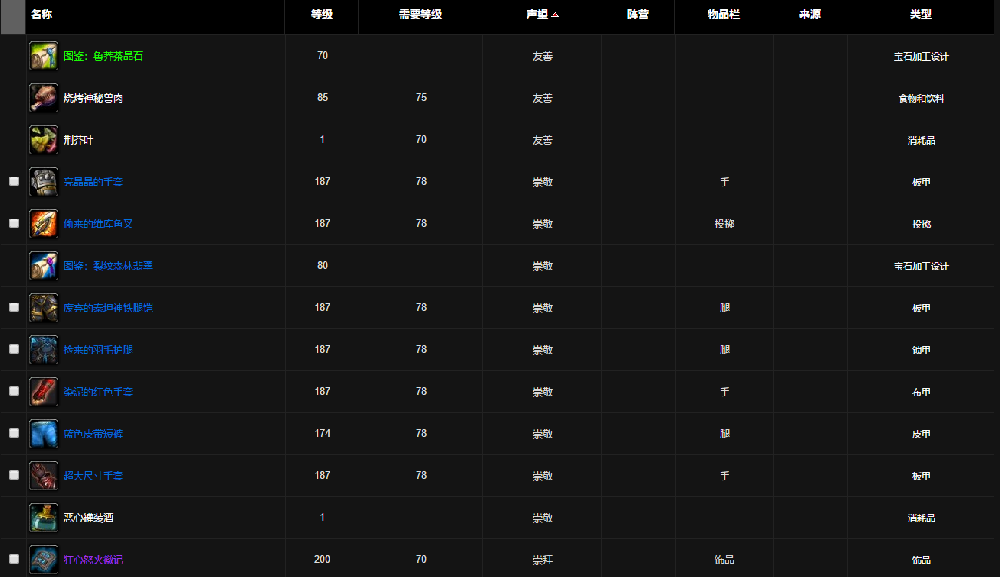1000x577 pixels.
Task: Click the 类型 column header
Action: point(920,15)
